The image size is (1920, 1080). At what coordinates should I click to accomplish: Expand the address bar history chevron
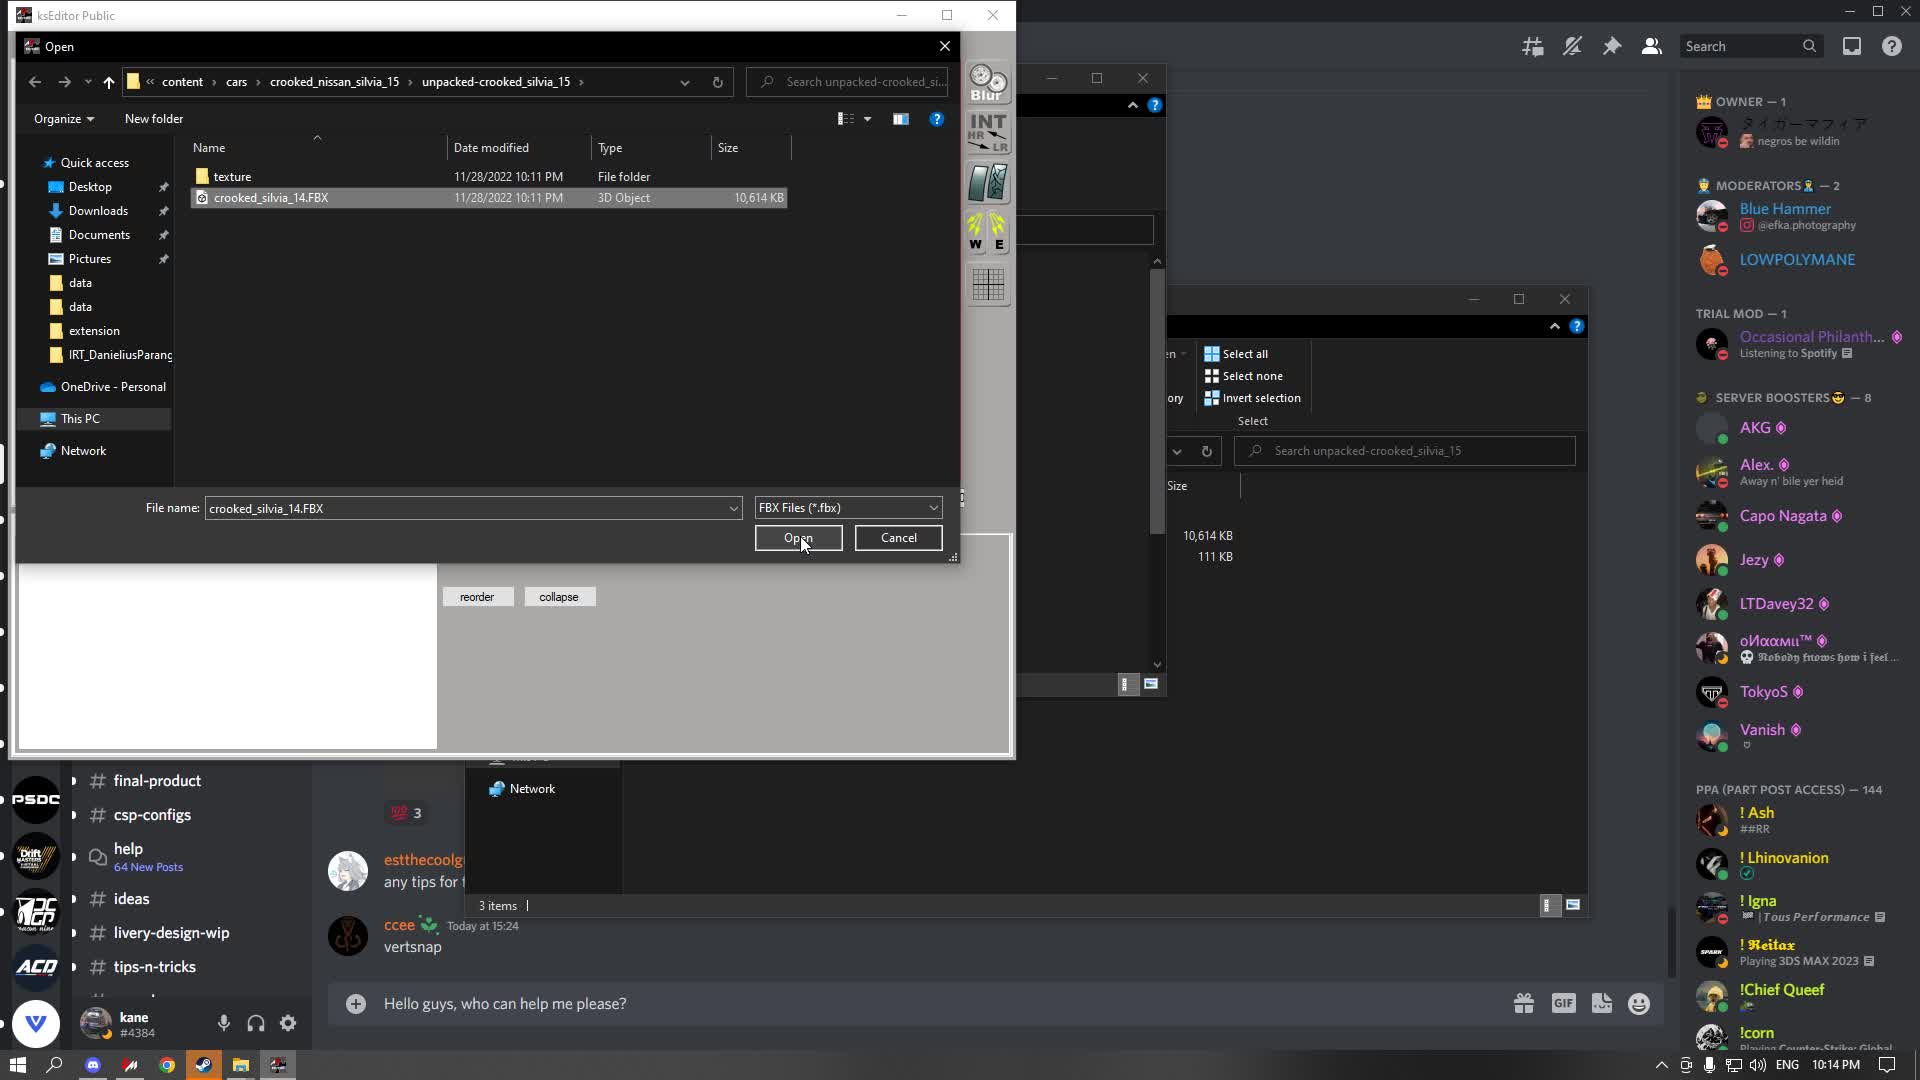[684, 82]
